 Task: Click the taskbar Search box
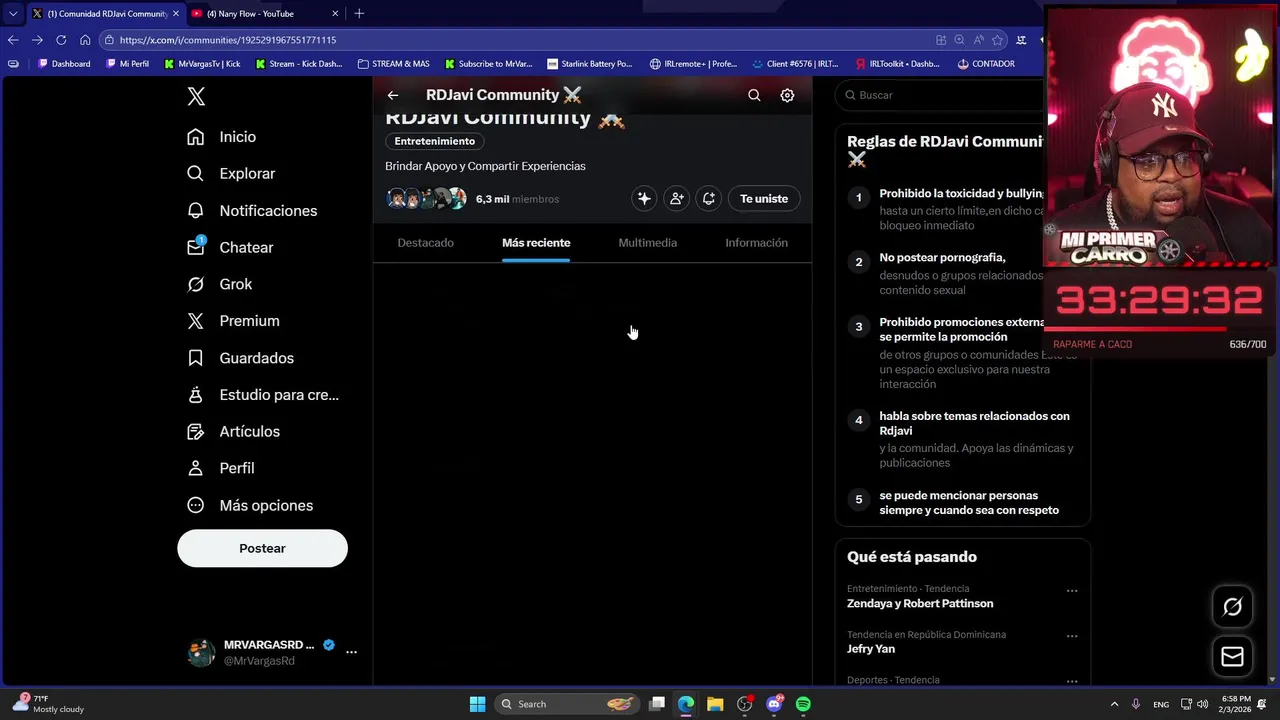coord(568,704)
